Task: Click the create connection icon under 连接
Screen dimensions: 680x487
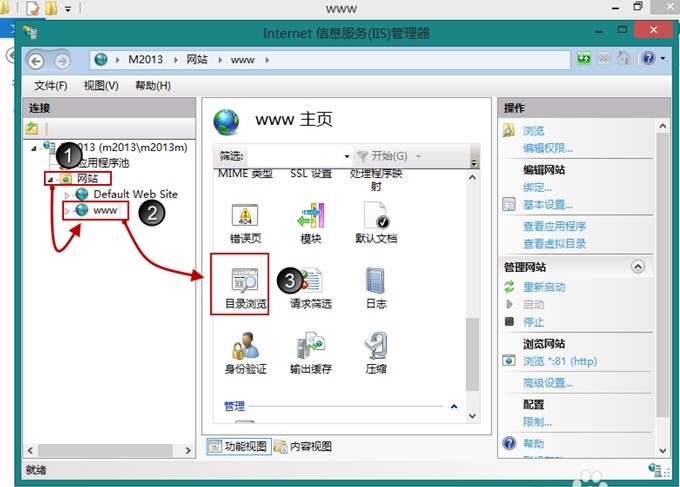Action: coord(32,128)
